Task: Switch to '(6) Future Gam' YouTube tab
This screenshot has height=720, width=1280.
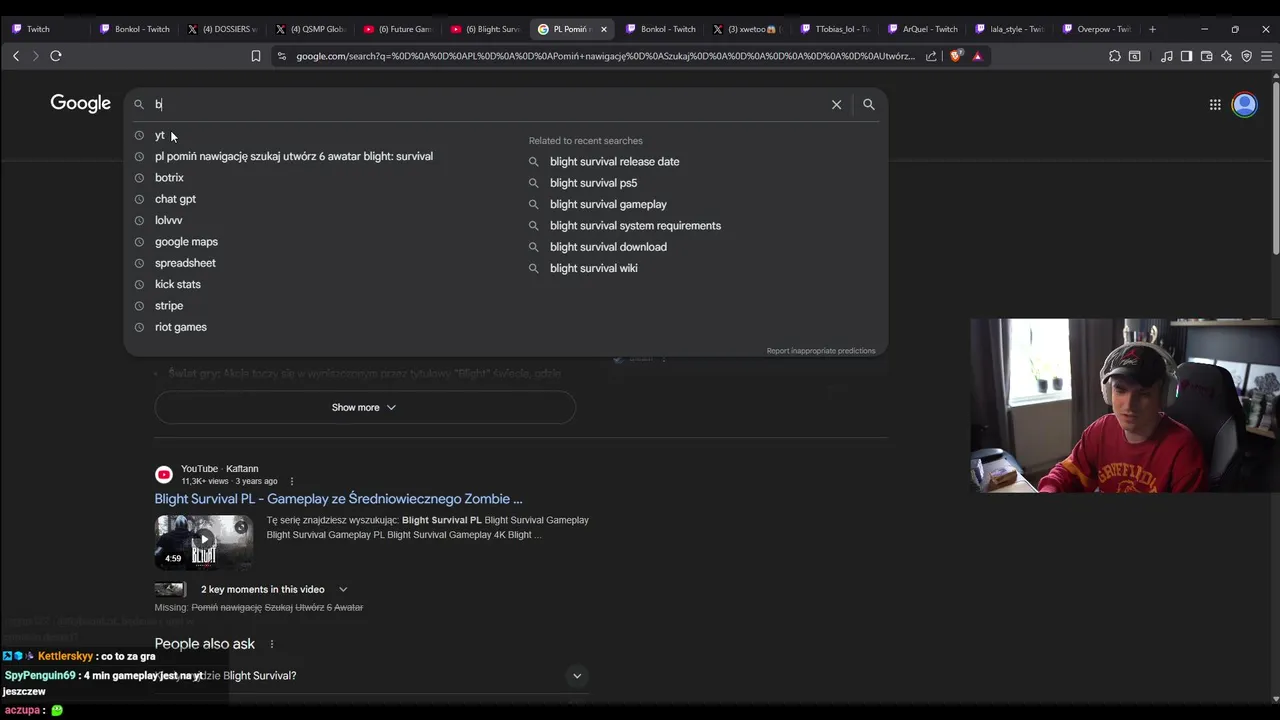Action: point(398,29)
